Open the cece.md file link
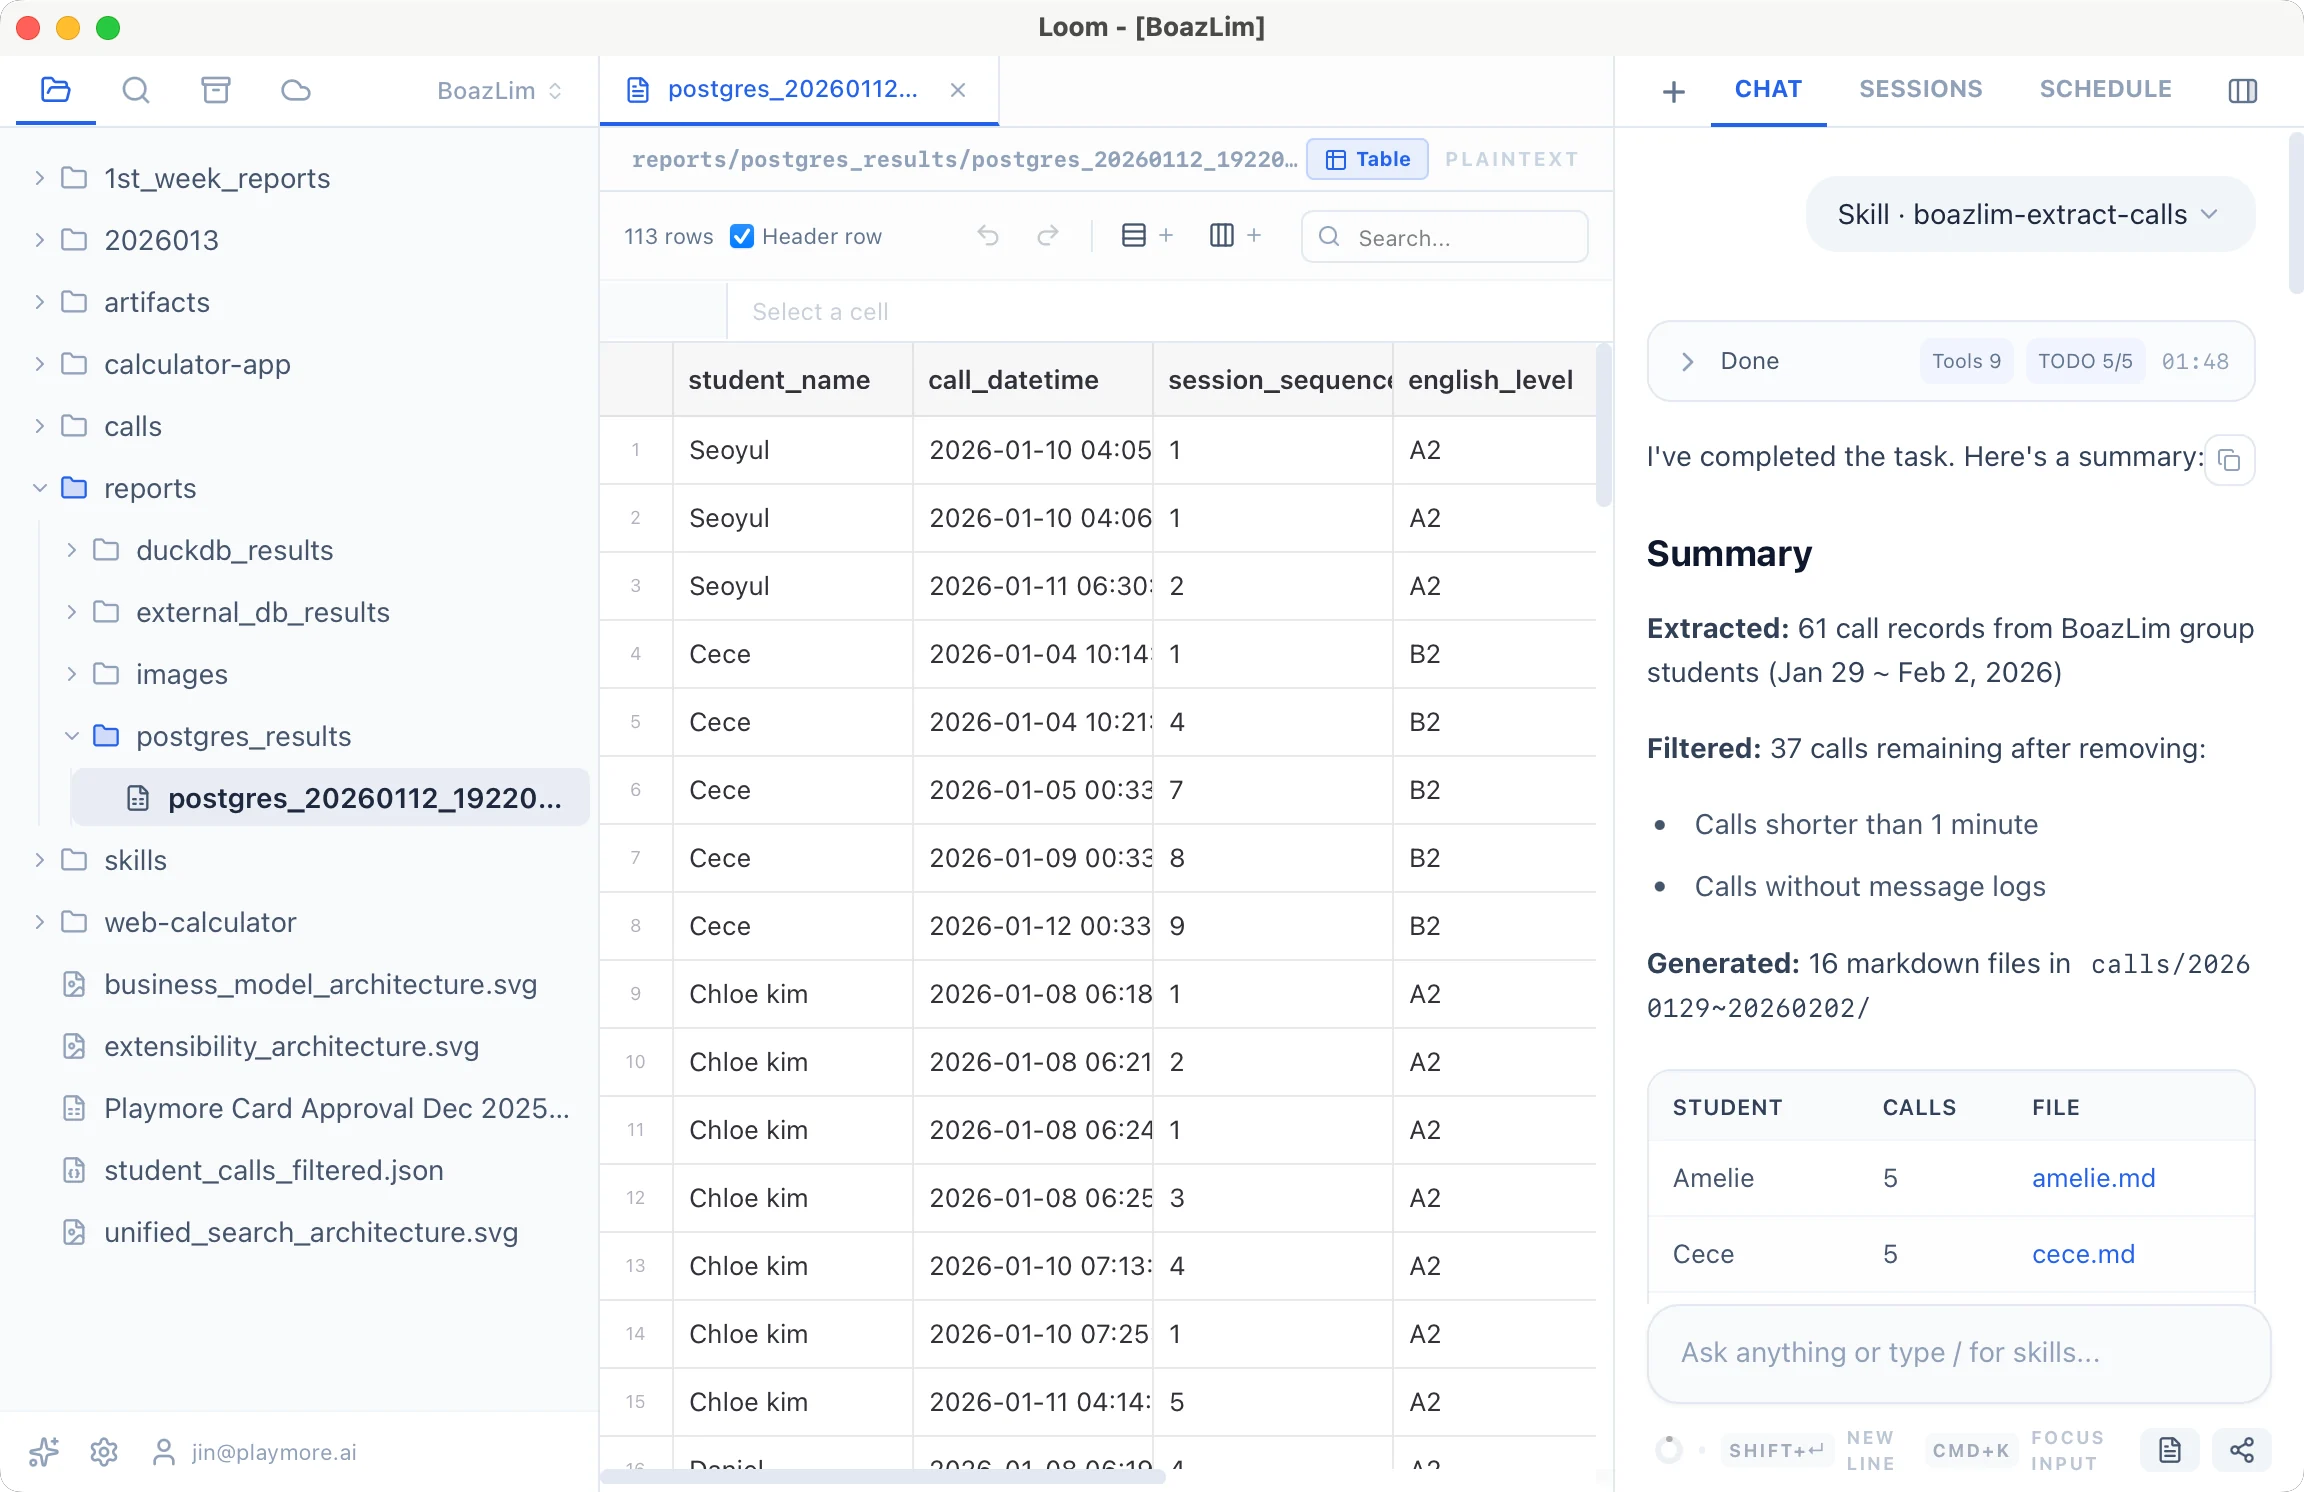The image size is (2304, 1492). [2083, 1254]
